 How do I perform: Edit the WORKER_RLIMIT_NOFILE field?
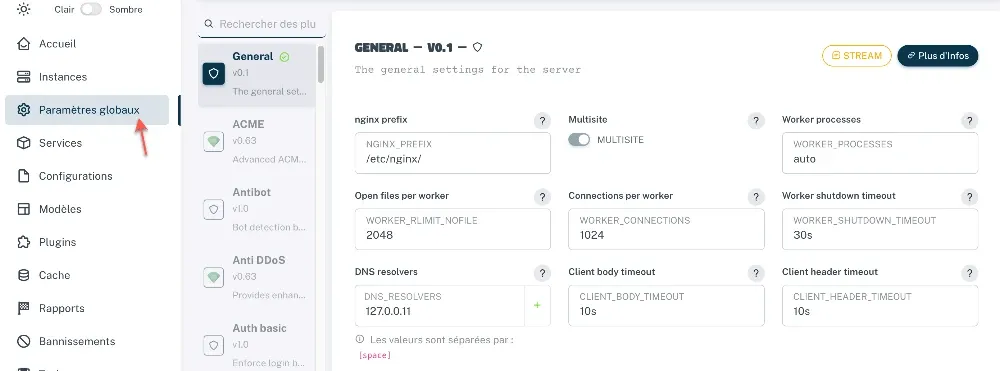452,229
